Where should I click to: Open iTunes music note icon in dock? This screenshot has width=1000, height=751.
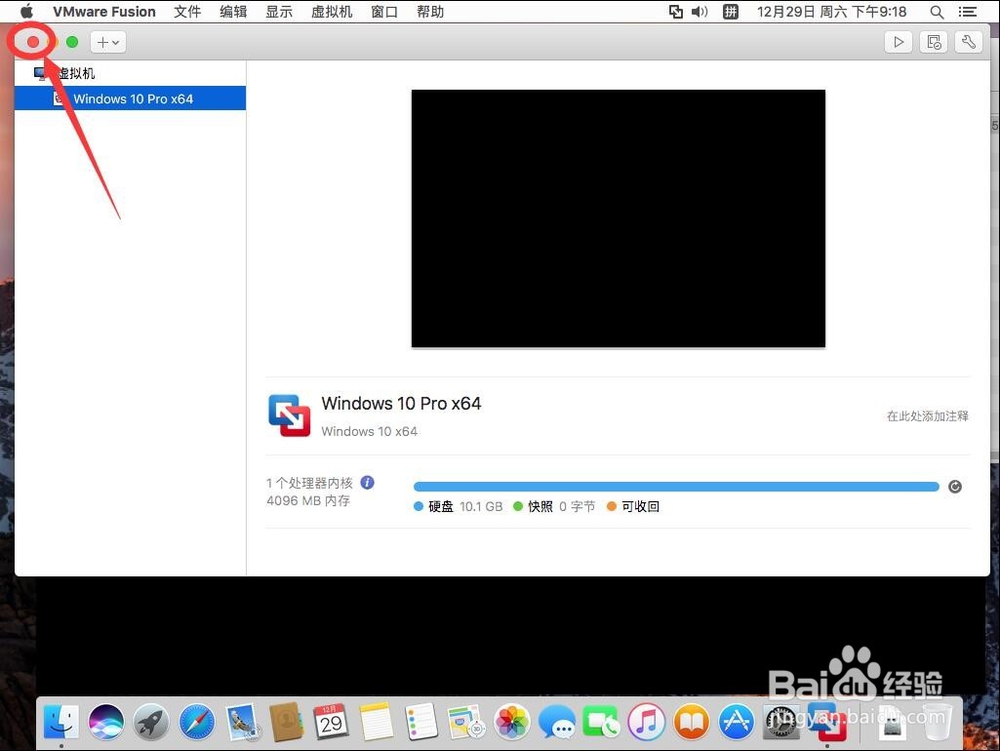pos(646,722)
